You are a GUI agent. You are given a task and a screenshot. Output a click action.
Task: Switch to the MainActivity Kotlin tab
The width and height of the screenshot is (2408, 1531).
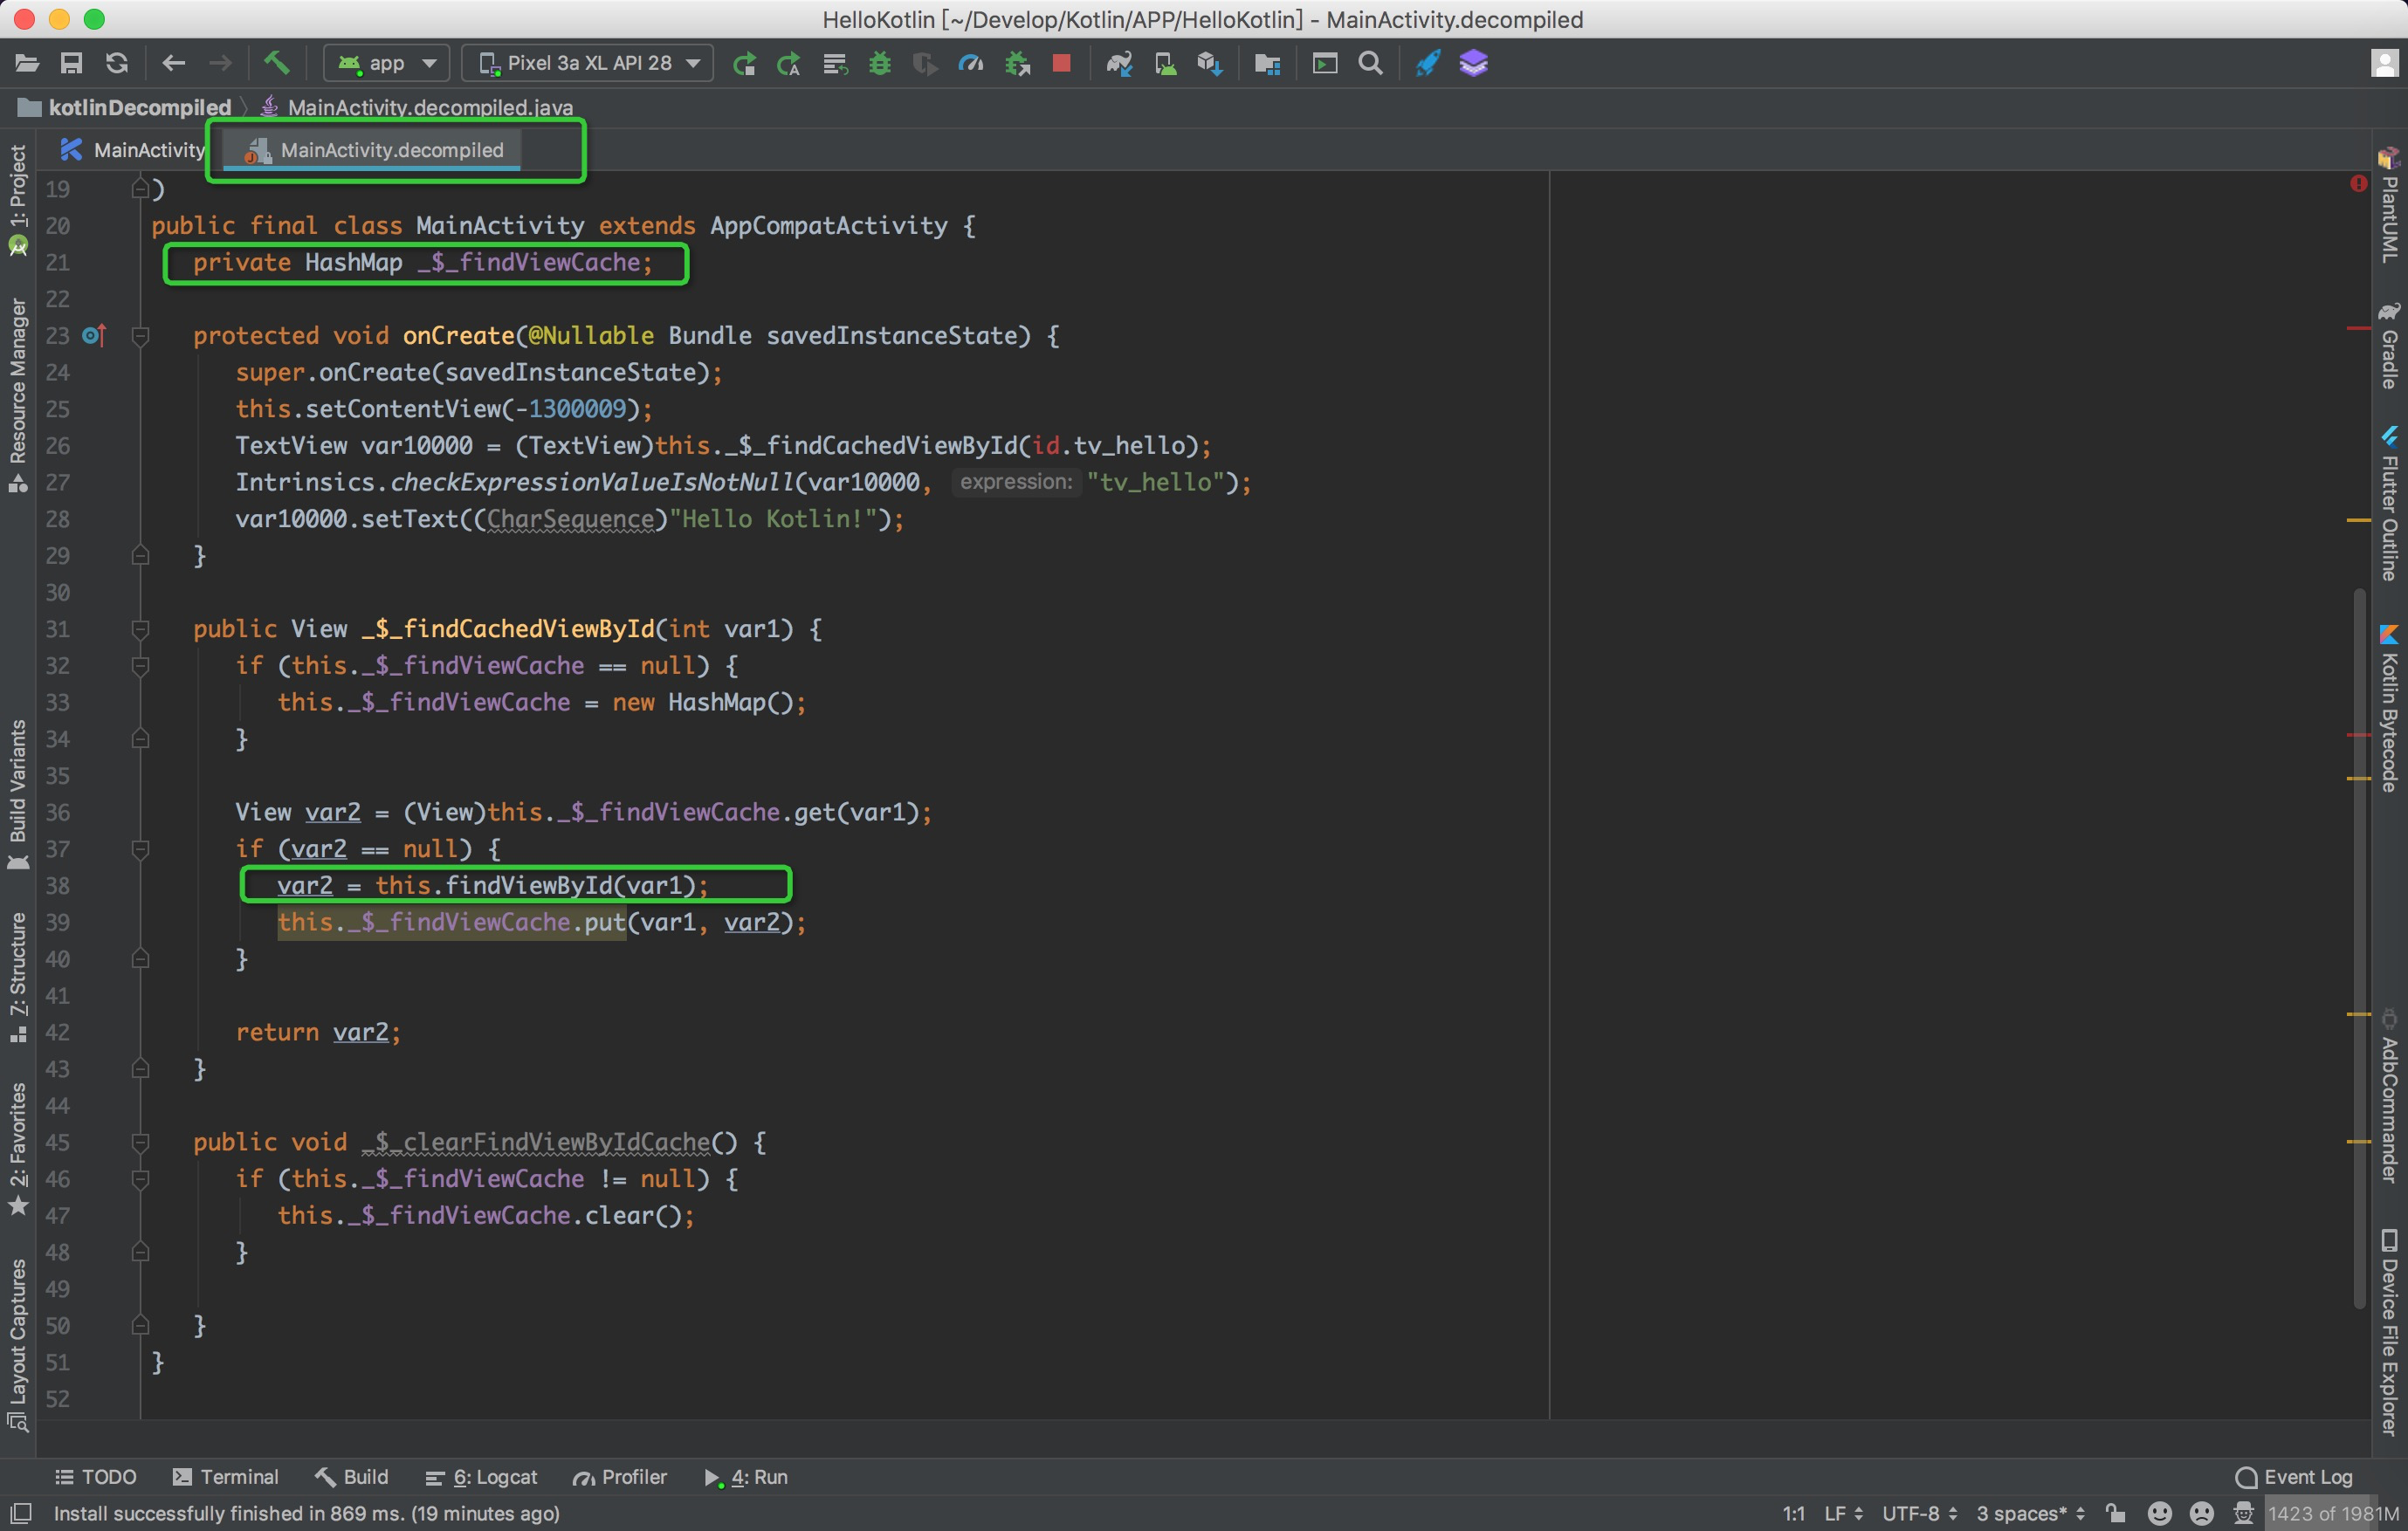132,150
